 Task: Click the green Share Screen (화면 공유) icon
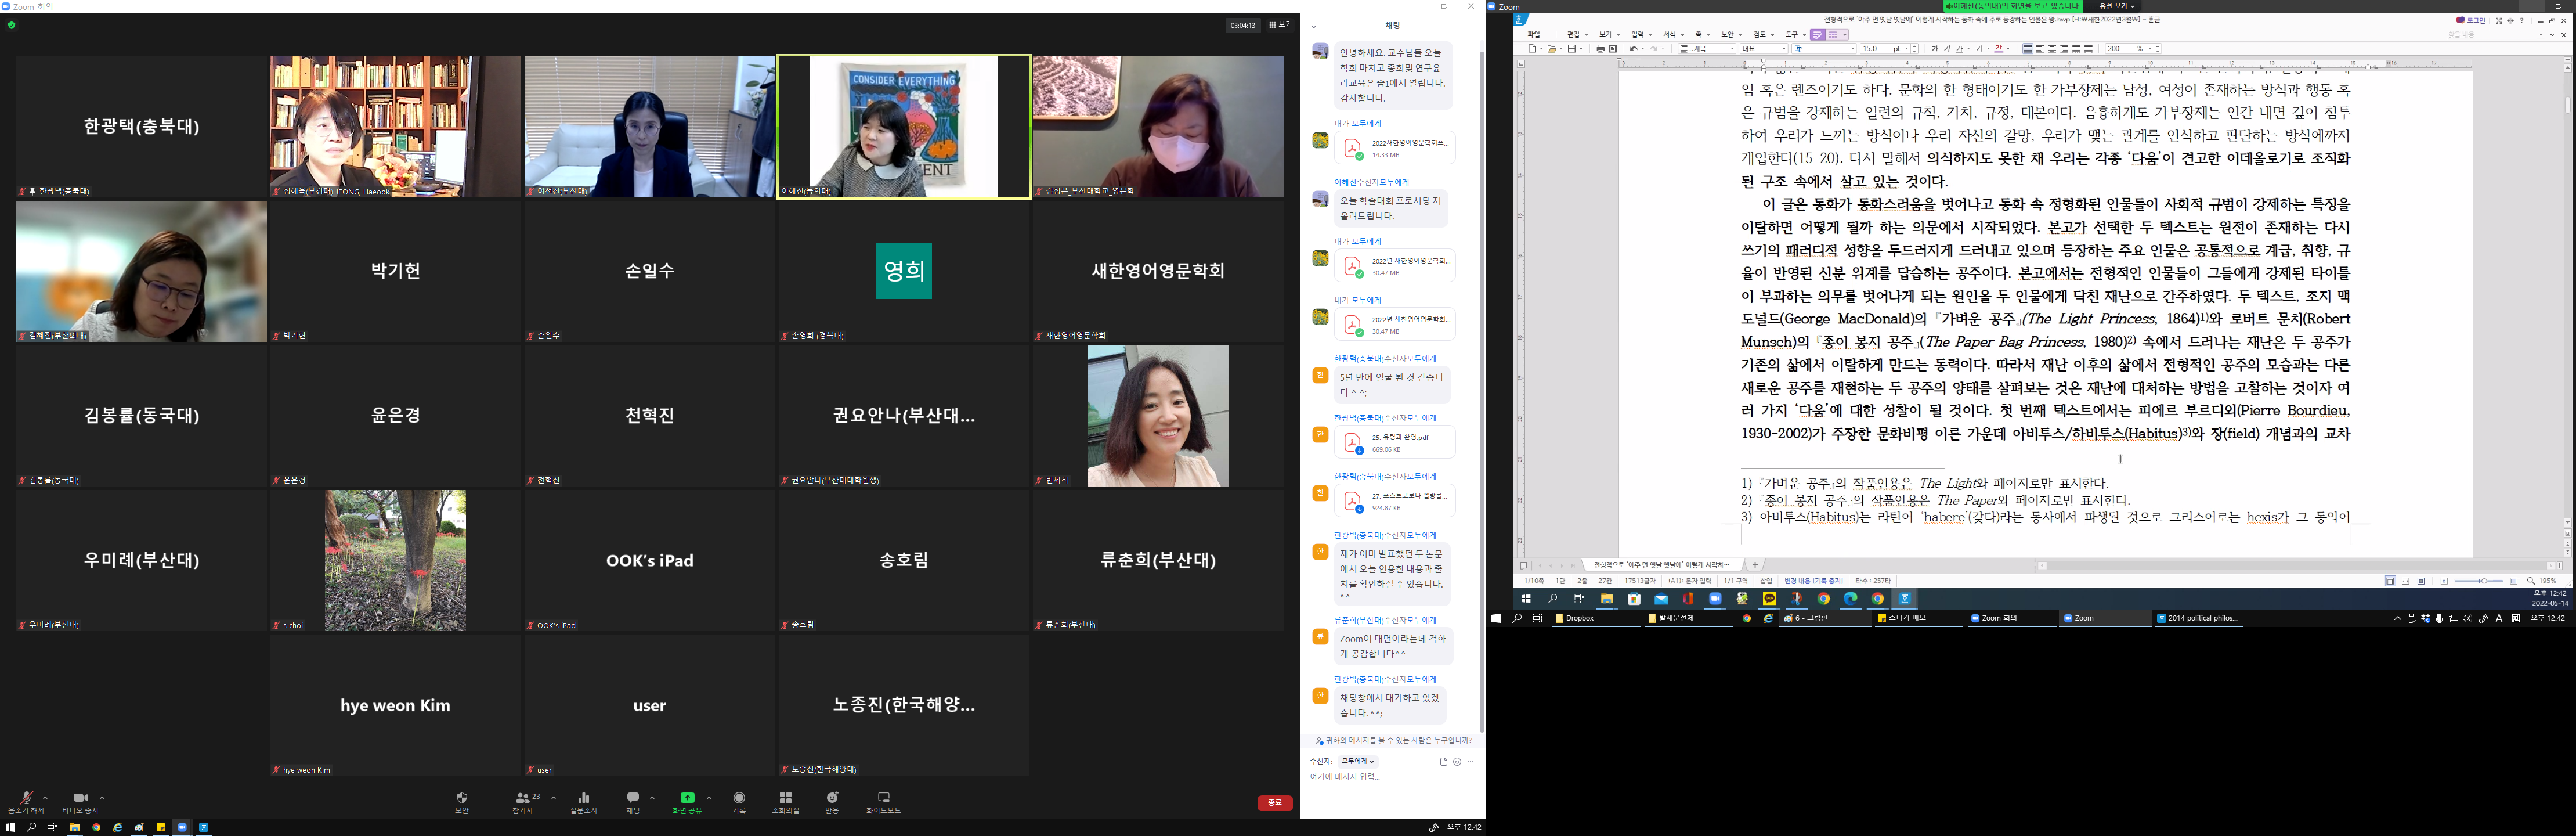click(x=687, y=798)
